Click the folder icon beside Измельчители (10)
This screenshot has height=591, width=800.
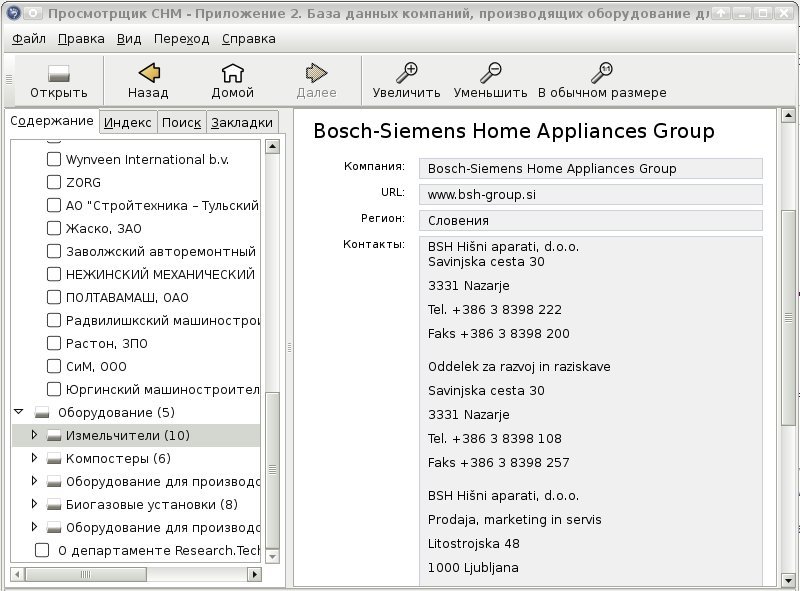click(x=54, y=435)
